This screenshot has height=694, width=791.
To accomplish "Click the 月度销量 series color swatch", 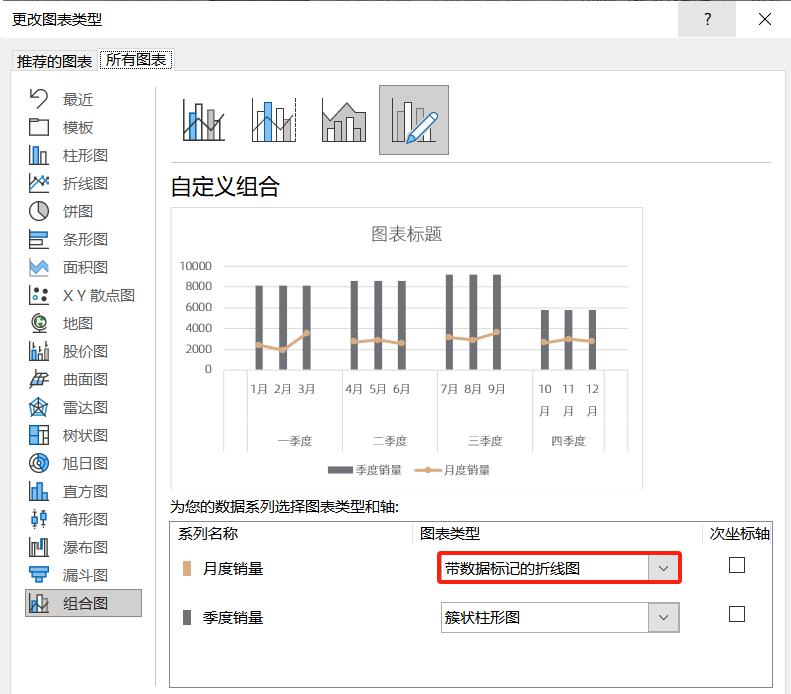I will 187,568.
